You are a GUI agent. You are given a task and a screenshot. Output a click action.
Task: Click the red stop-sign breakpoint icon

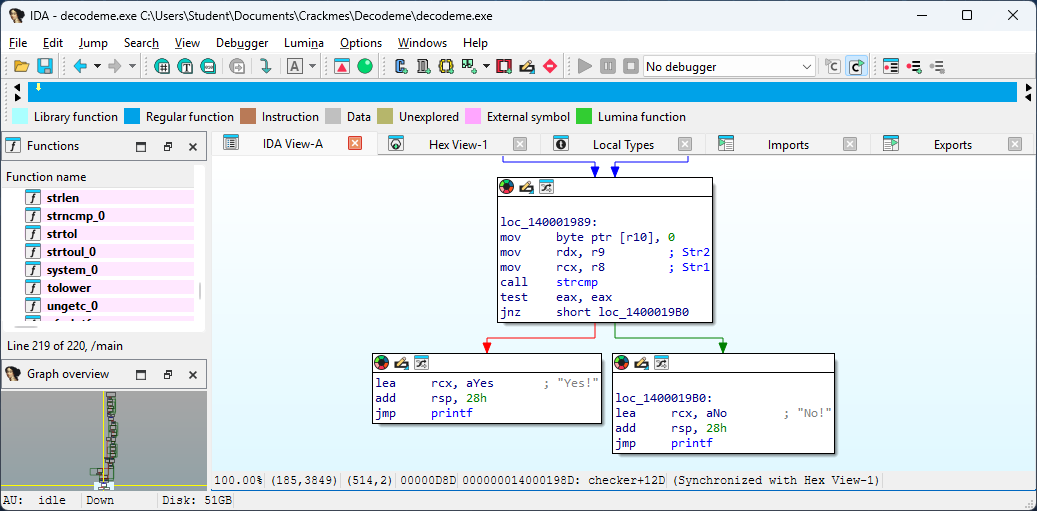pyautogui.click(x=550, y=67)
